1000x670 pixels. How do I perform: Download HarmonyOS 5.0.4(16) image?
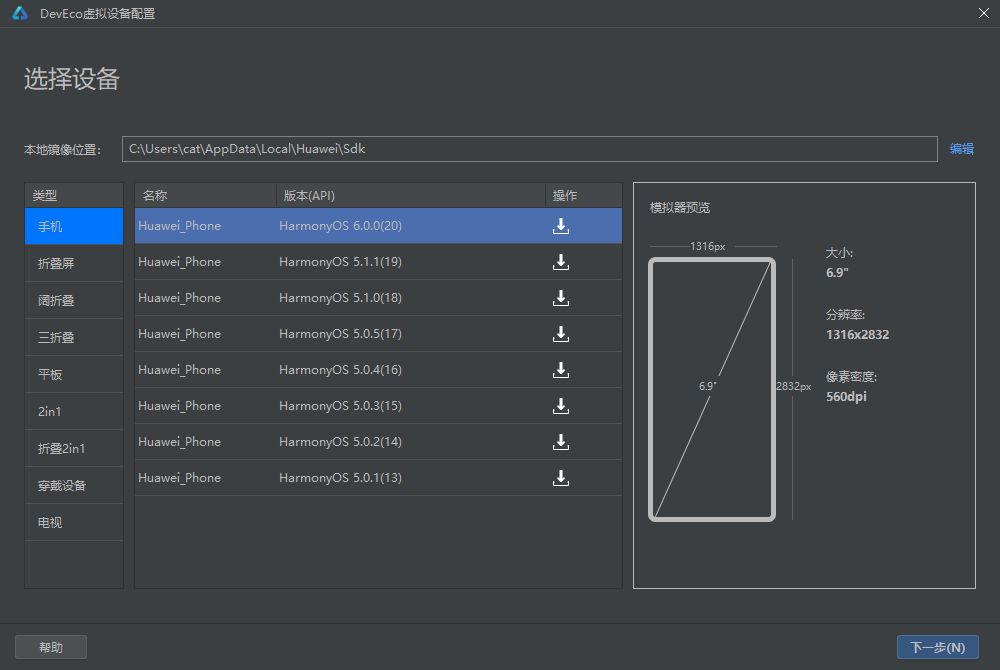(561, 370)
